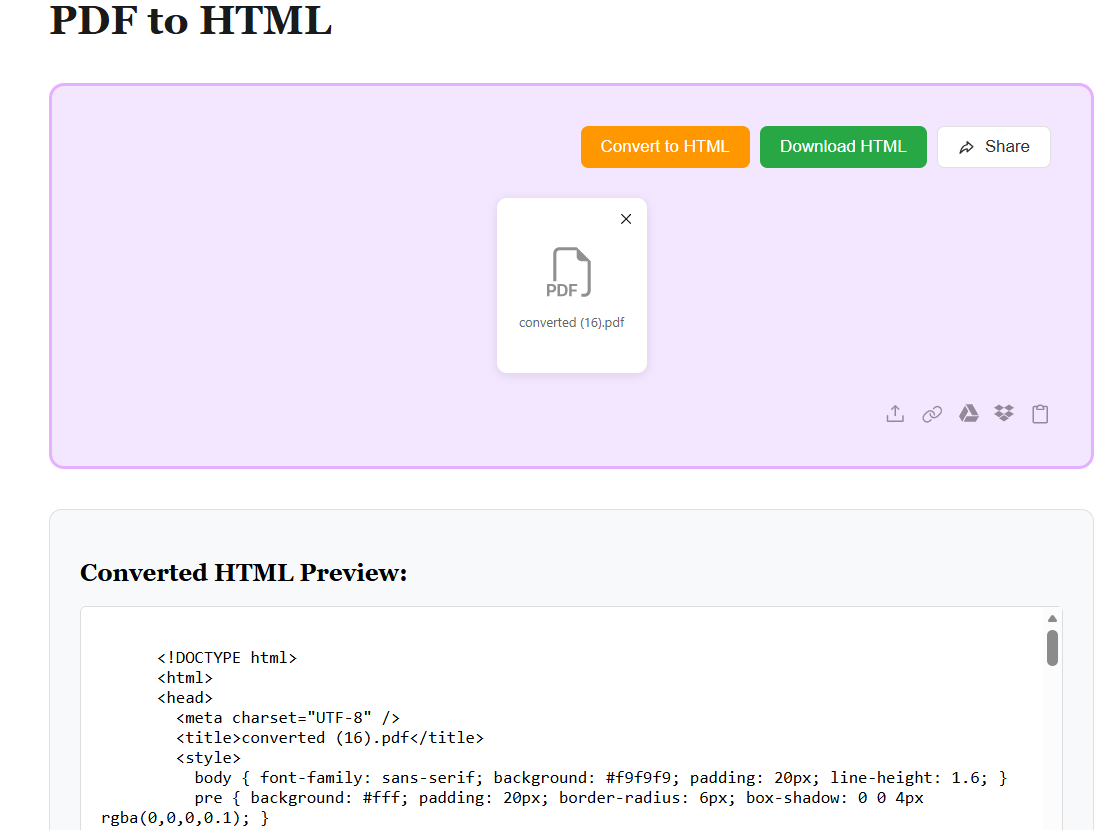Click the DOCTYPE html line in preview
Screen dimensions: 1115x830
[227, 658]
